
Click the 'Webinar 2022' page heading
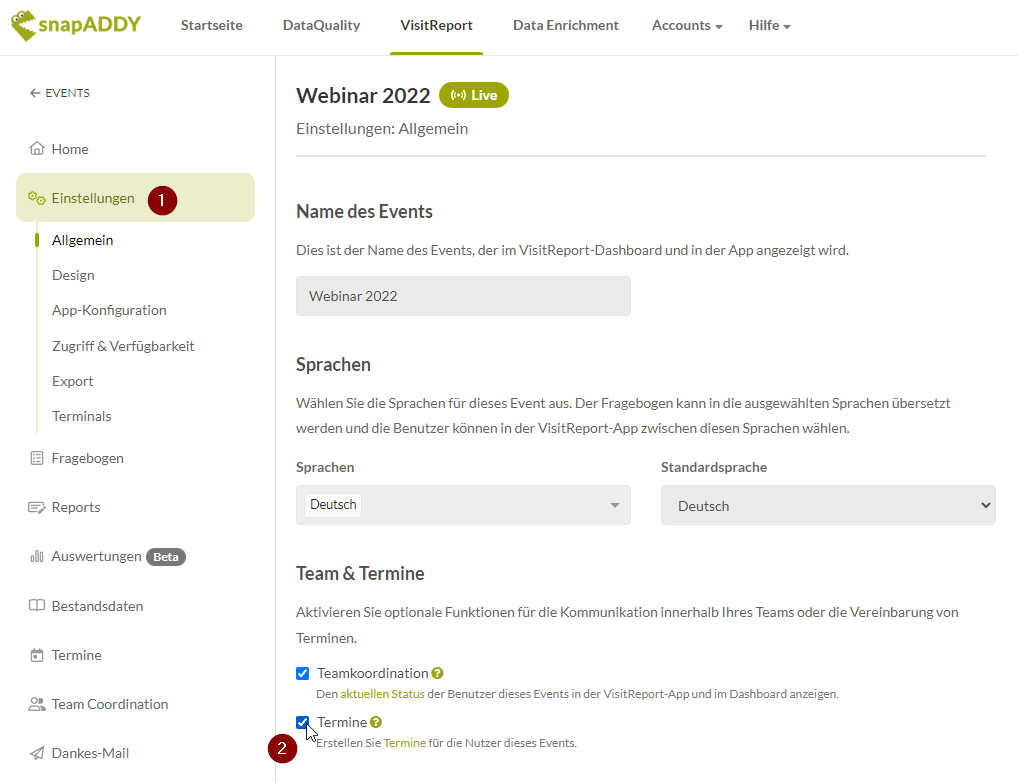(x=363, y=95)
